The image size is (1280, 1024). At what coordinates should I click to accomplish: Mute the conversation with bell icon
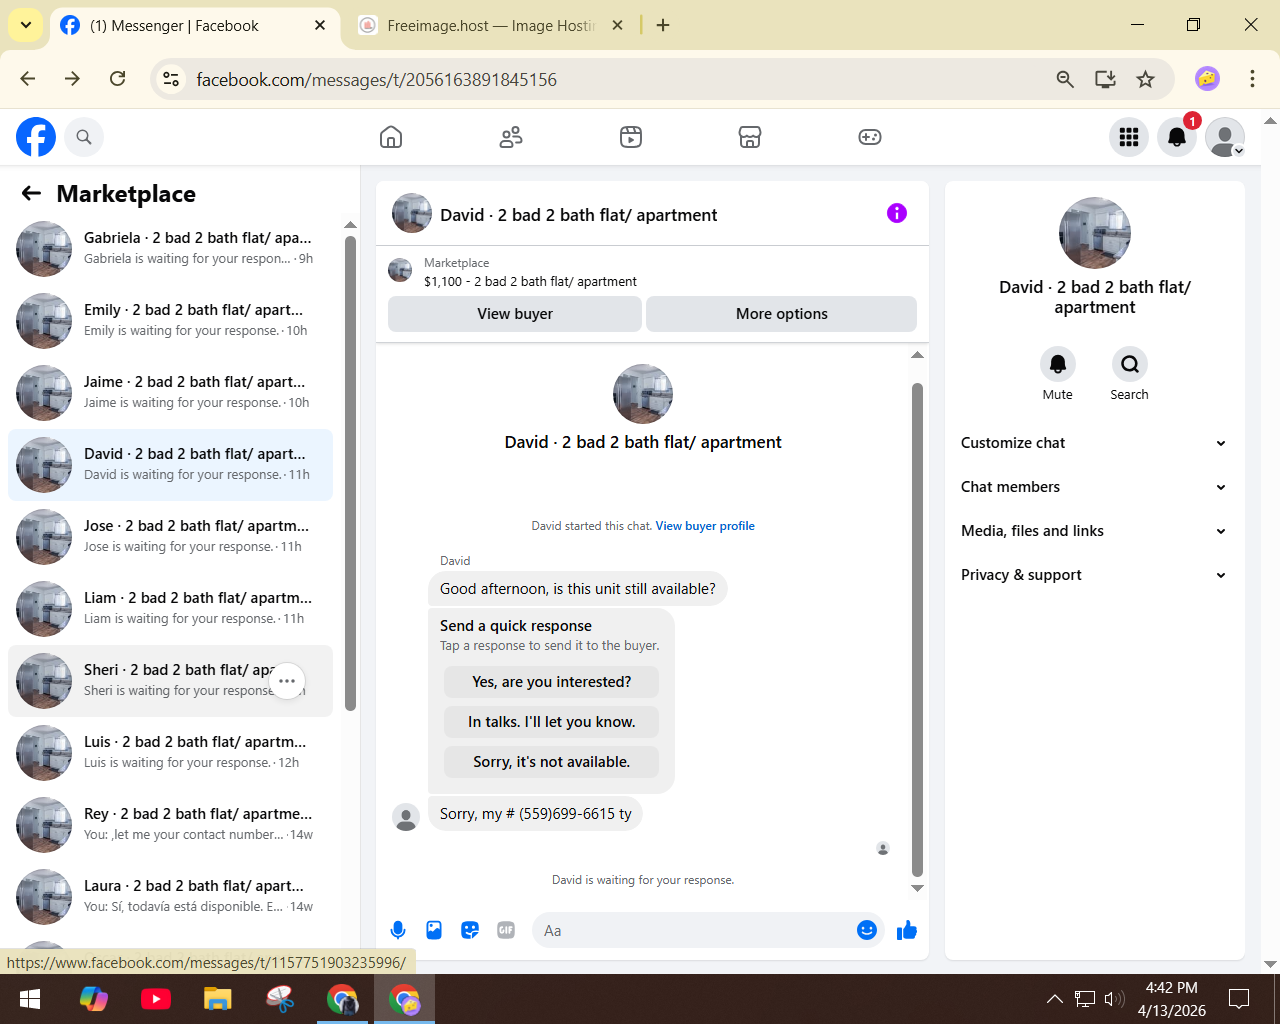pos(1058,364)
